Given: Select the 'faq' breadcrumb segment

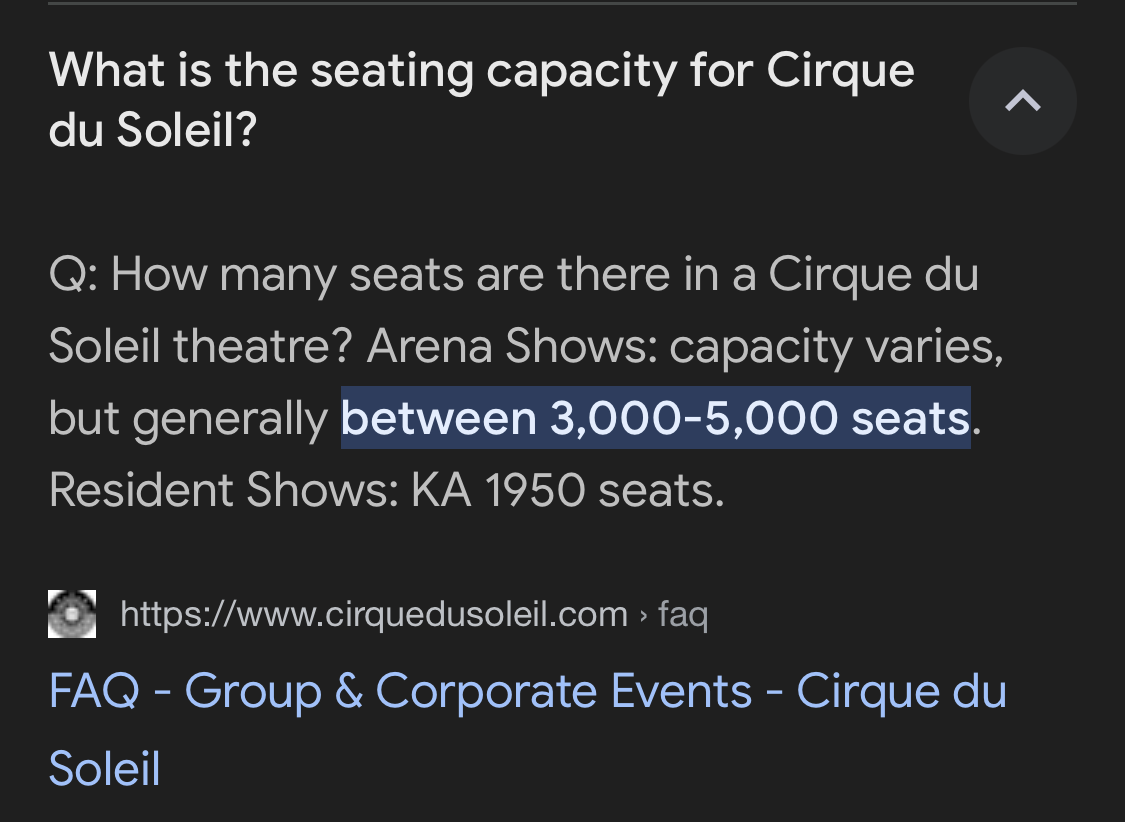Looking at the screenshot, I should pyautogui.click(x=683, y=615).
